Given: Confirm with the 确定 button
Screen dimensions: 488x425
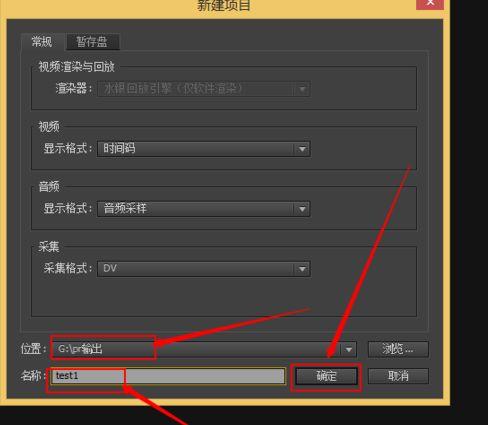Looking at the screenshot, I should pos(326,376).
